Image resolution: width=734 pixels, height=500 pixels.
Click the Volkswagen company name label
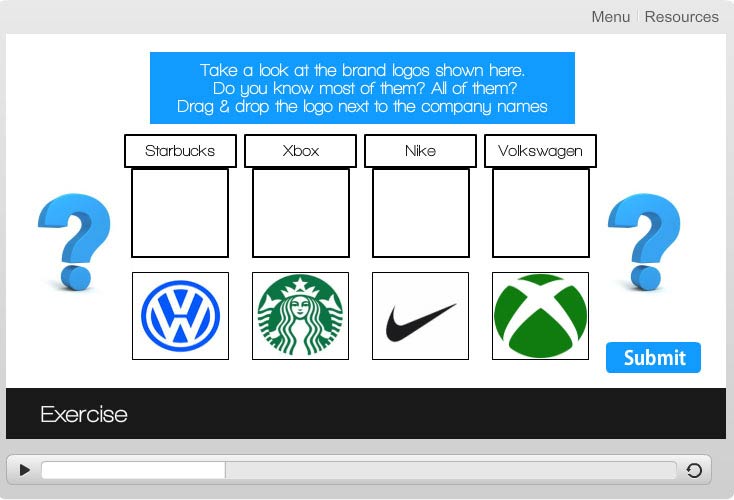pos(541,151)
